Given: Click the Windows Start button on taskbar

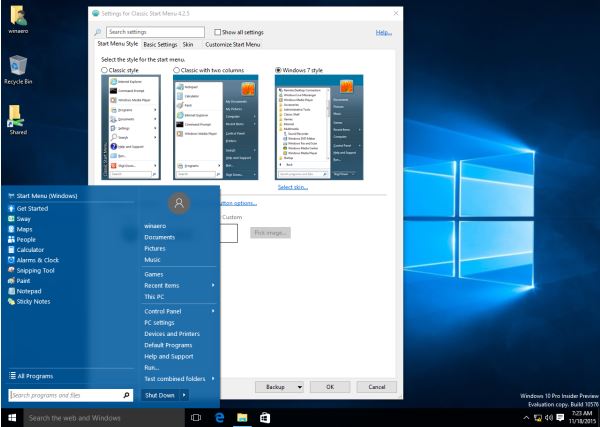Looking at the screenshot, I should 12,418.
